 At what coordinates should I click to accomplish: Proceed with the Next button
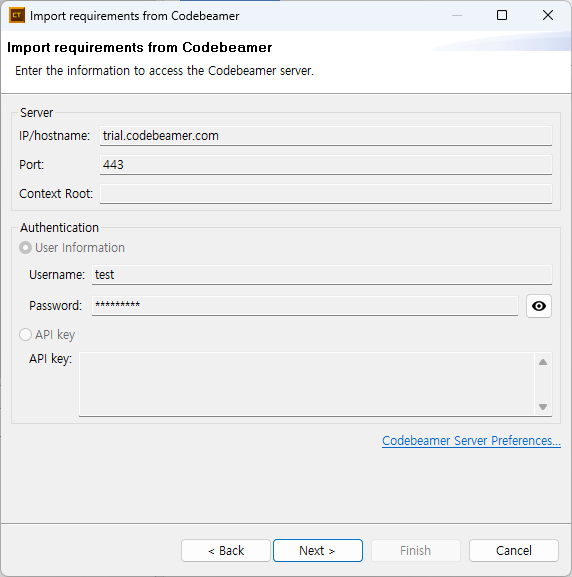coord(318,551)
